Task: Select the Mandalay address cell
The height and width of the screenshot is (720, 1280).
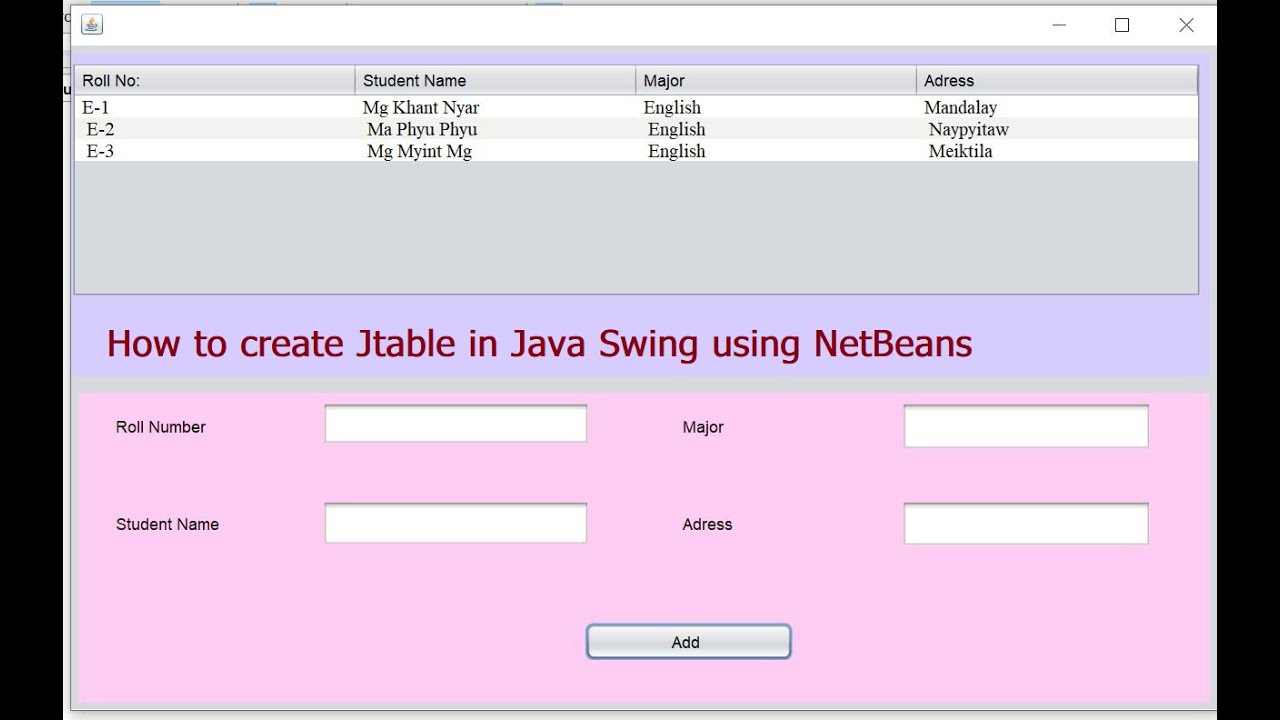Action: [x=1057, y=107]
